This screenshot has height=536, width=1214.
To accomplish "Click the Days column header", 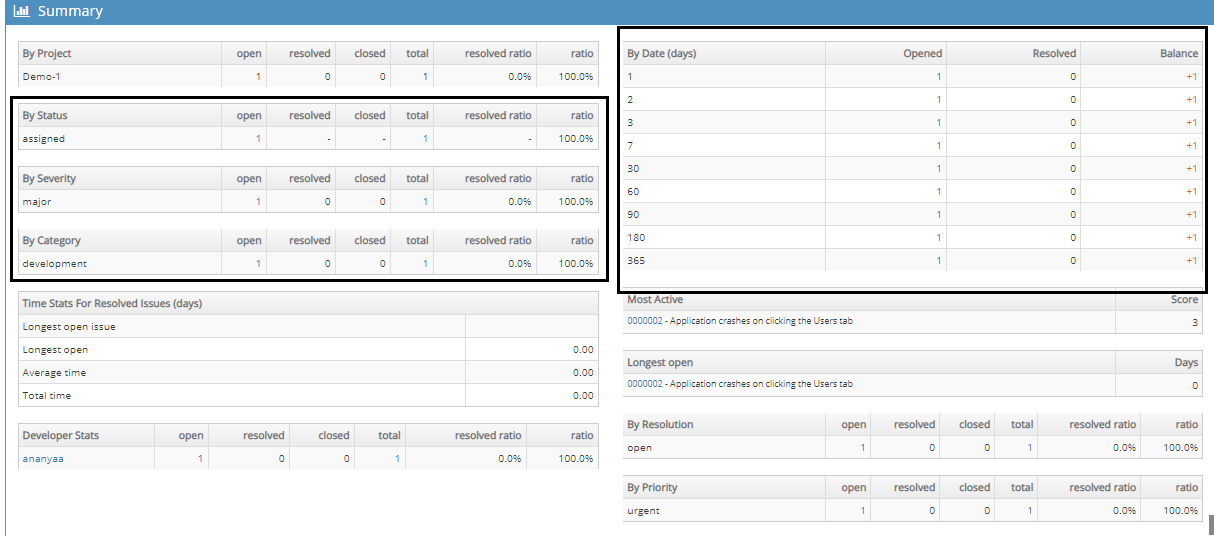I will point(1186,362).
